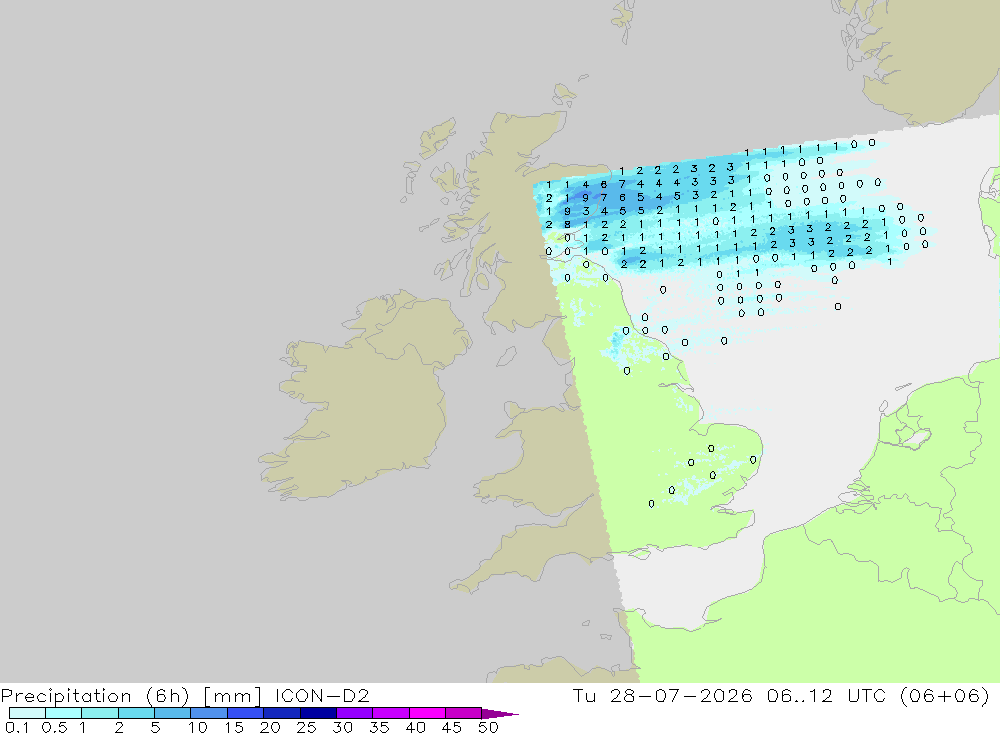Click the '0.1' legend scale label

tap(17, 727)
